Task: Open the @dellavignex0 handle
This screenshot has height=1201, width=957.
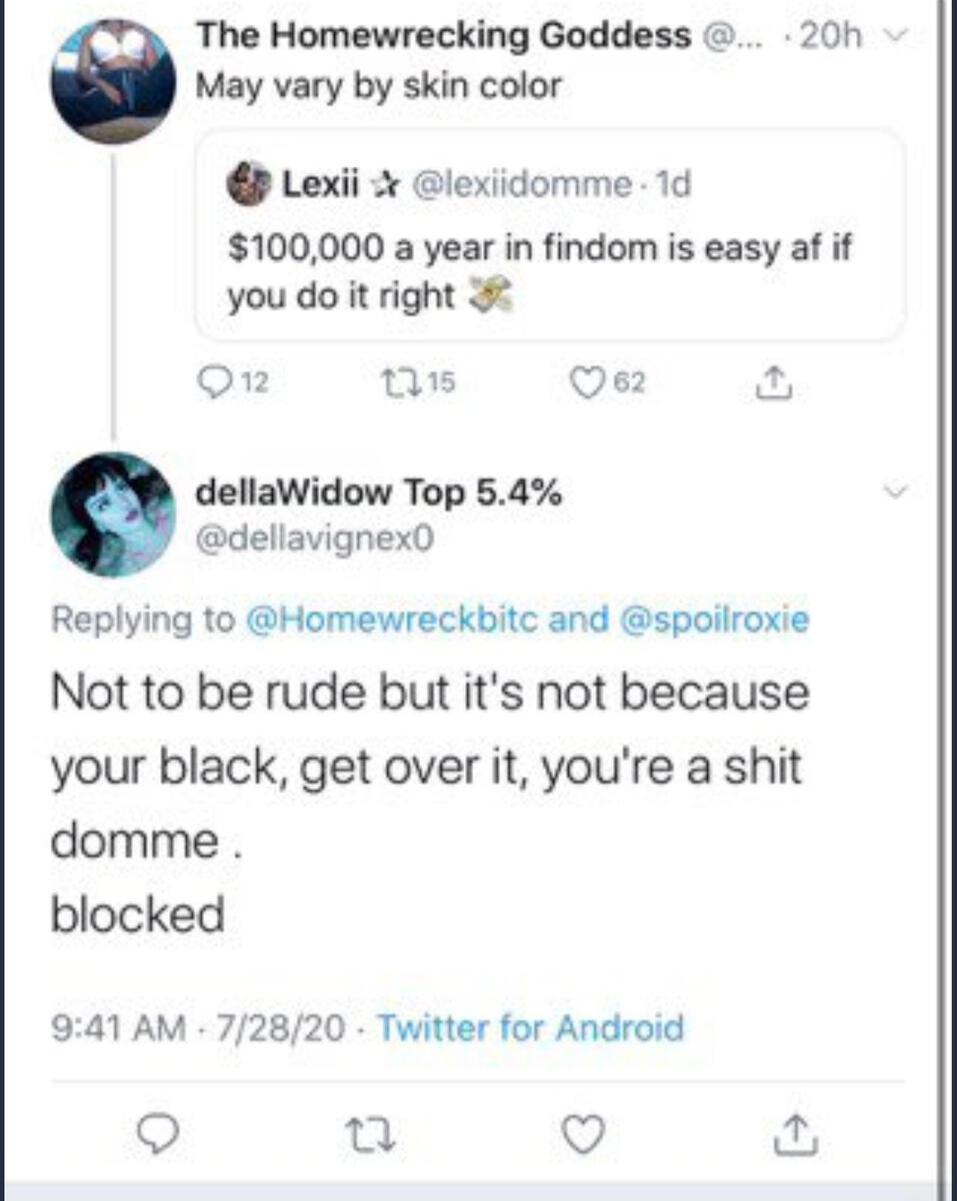Action: click(315, 541)
